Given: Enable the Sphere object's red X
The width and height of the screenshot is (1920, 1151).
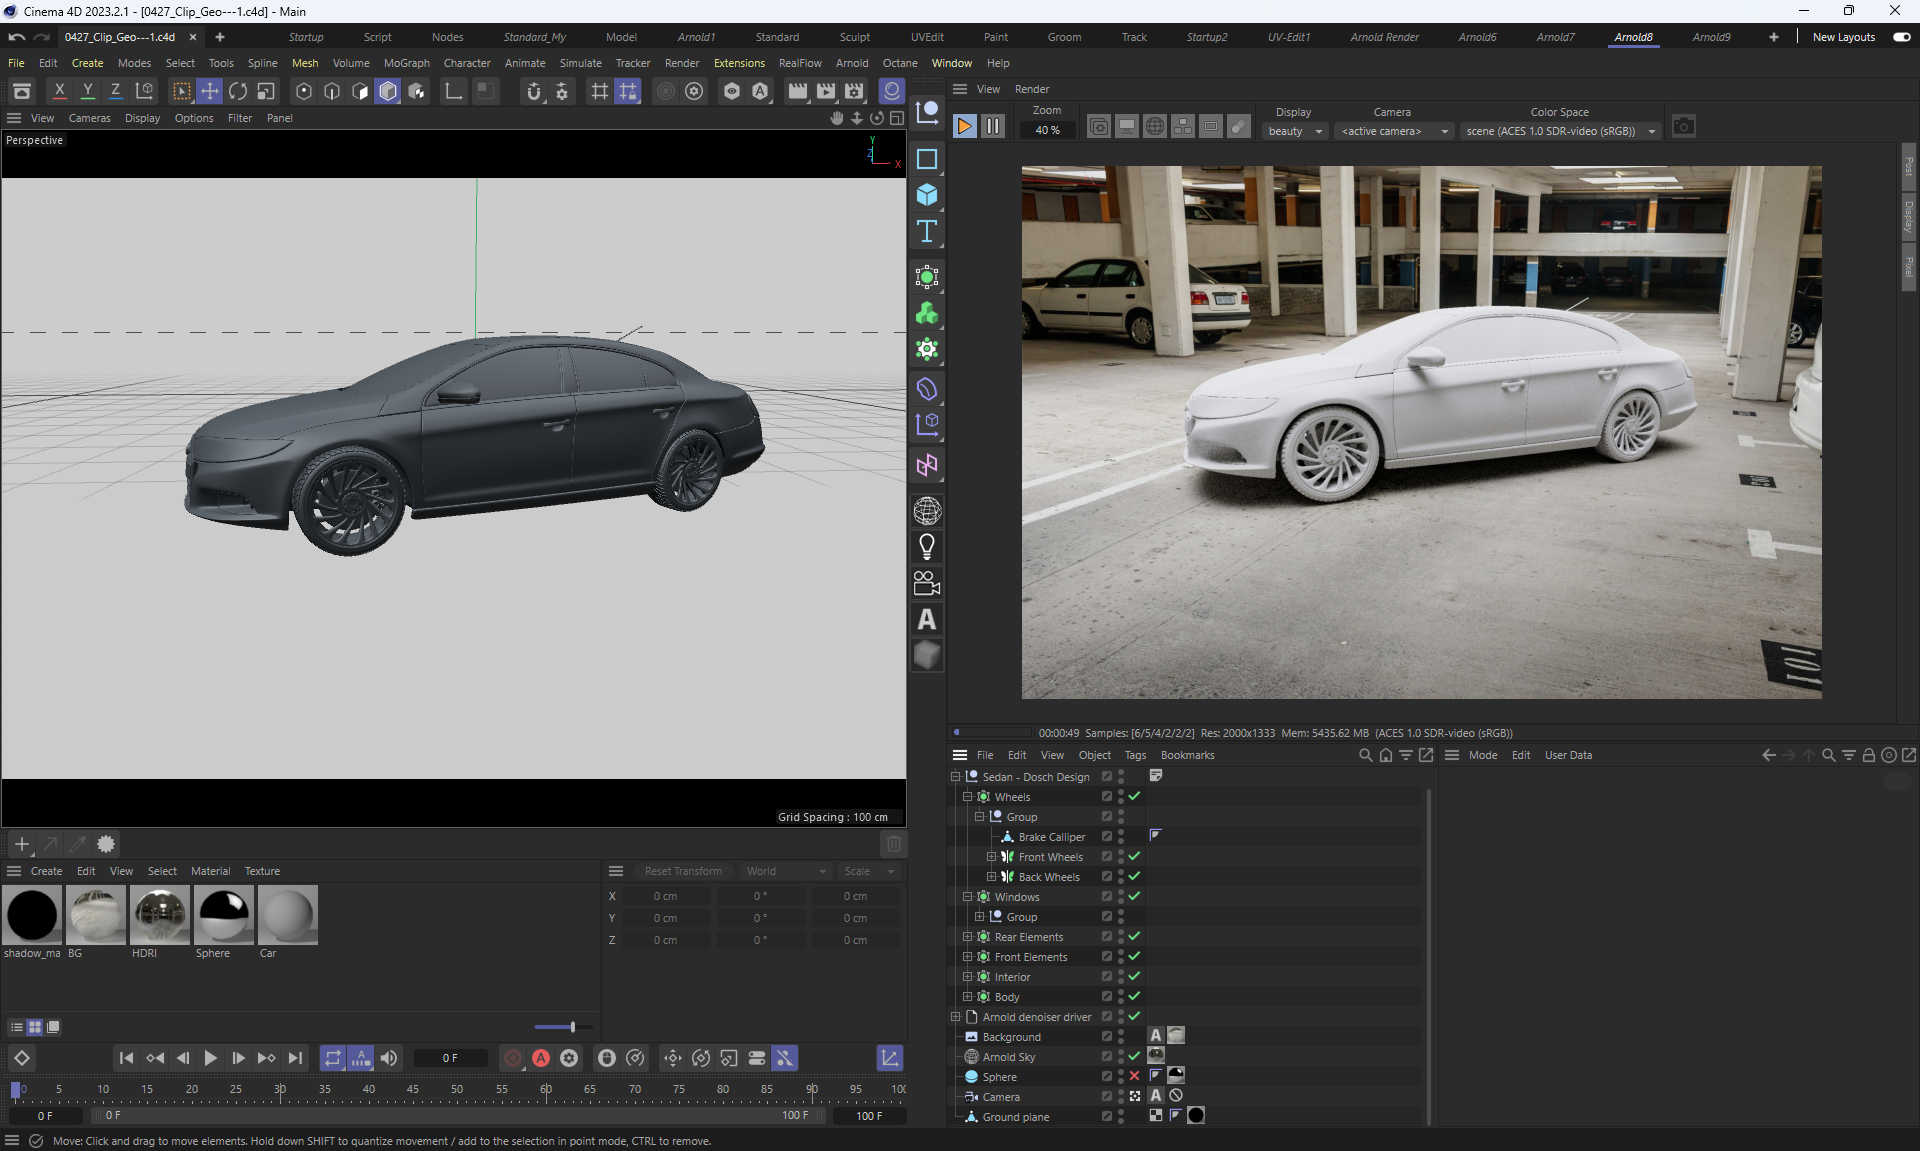Looking at the screenshot, I should [x=1134, y=1077].
